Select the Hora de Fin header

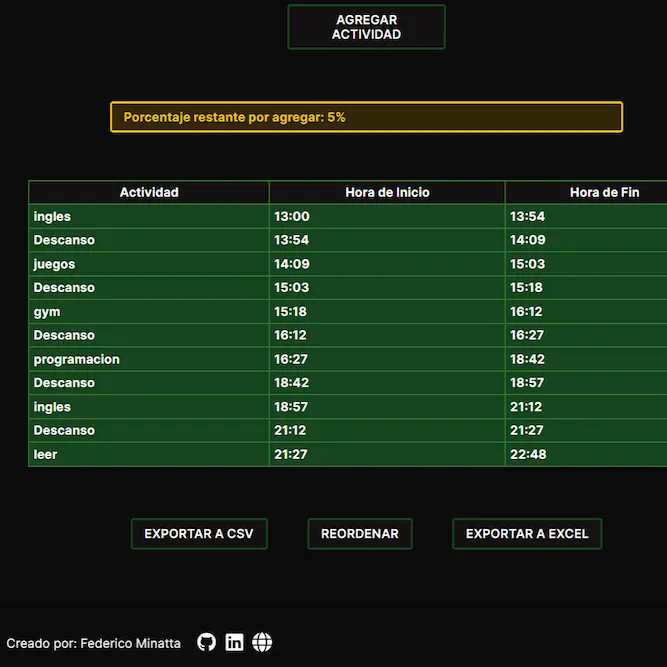pyautogui.click(x=586, y=192)
